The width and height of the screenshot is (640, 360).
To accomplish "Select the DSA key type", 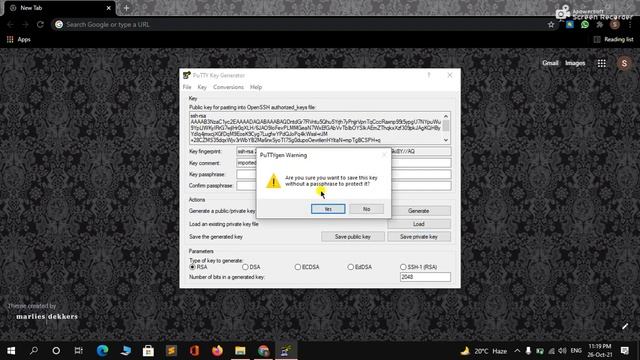I will coord(251,267).
